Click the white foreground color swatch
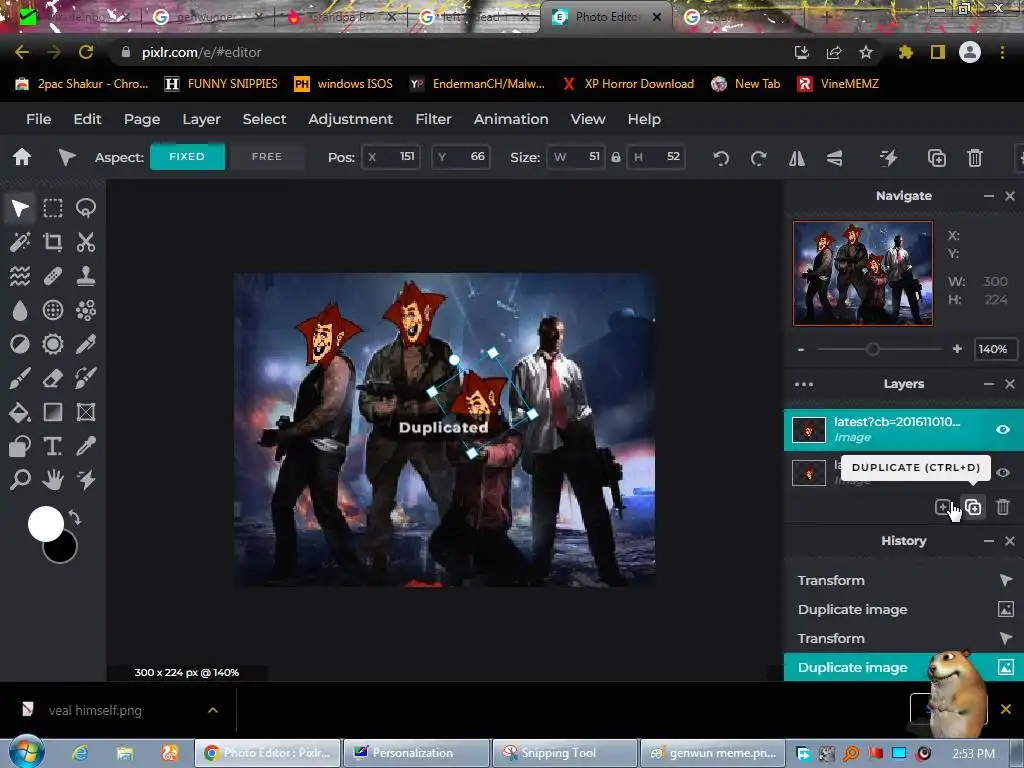 tap(45, 524)
